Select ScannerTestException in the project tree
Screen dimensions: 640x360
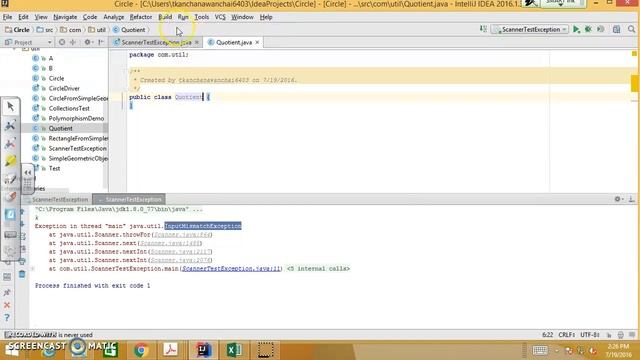point(78,148)
